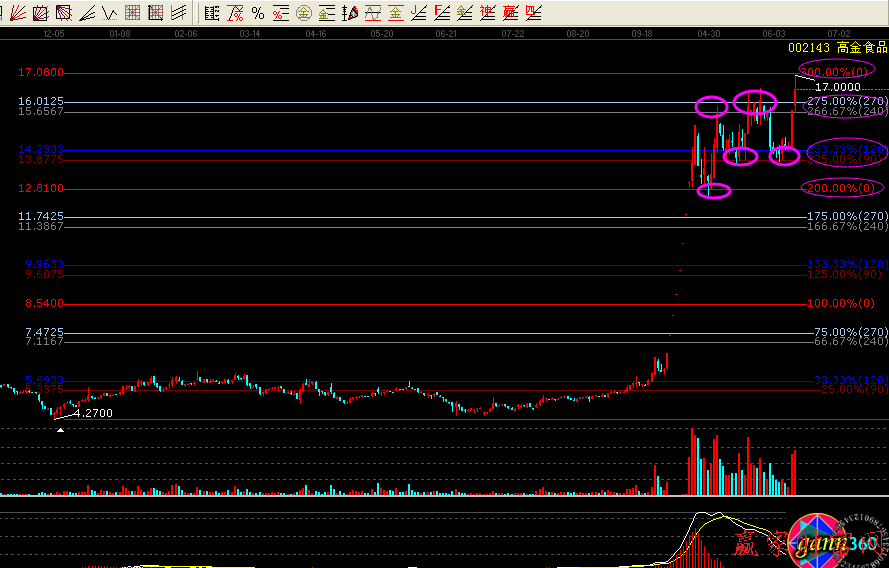Select the boxed Gann fan square tool
The height and width of the screenshot is (568, 889).
[38, 13]
